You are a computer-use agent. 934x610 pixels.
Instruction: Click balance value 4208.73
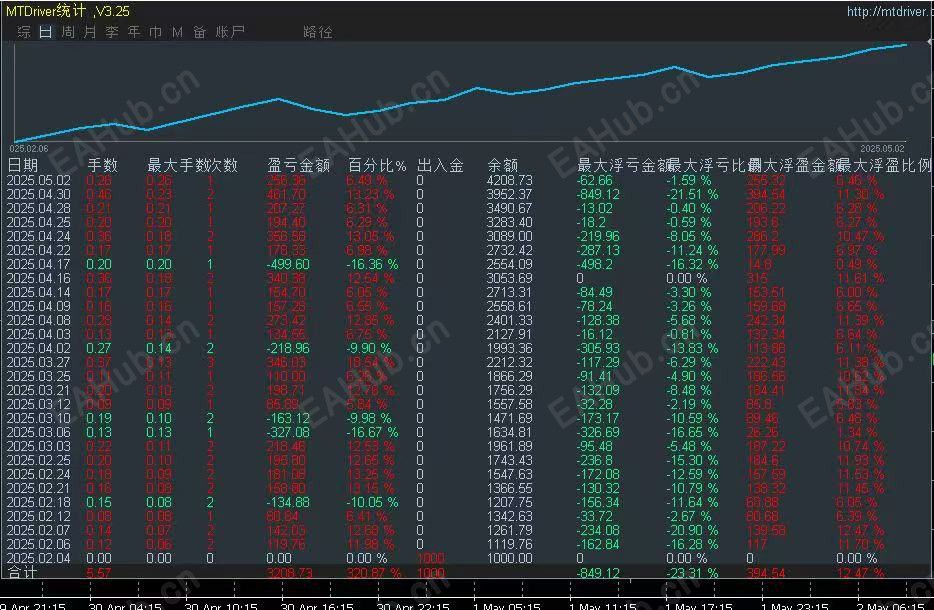(x=509, y=180)
